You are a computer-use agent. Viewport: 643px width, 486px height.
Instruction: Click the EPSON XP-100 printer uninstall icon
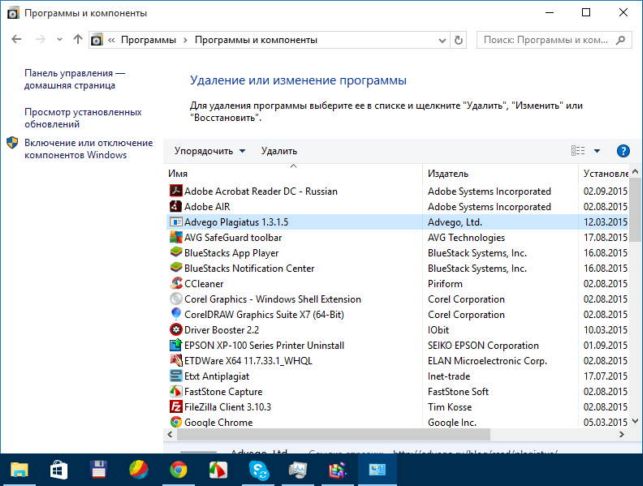176,345
